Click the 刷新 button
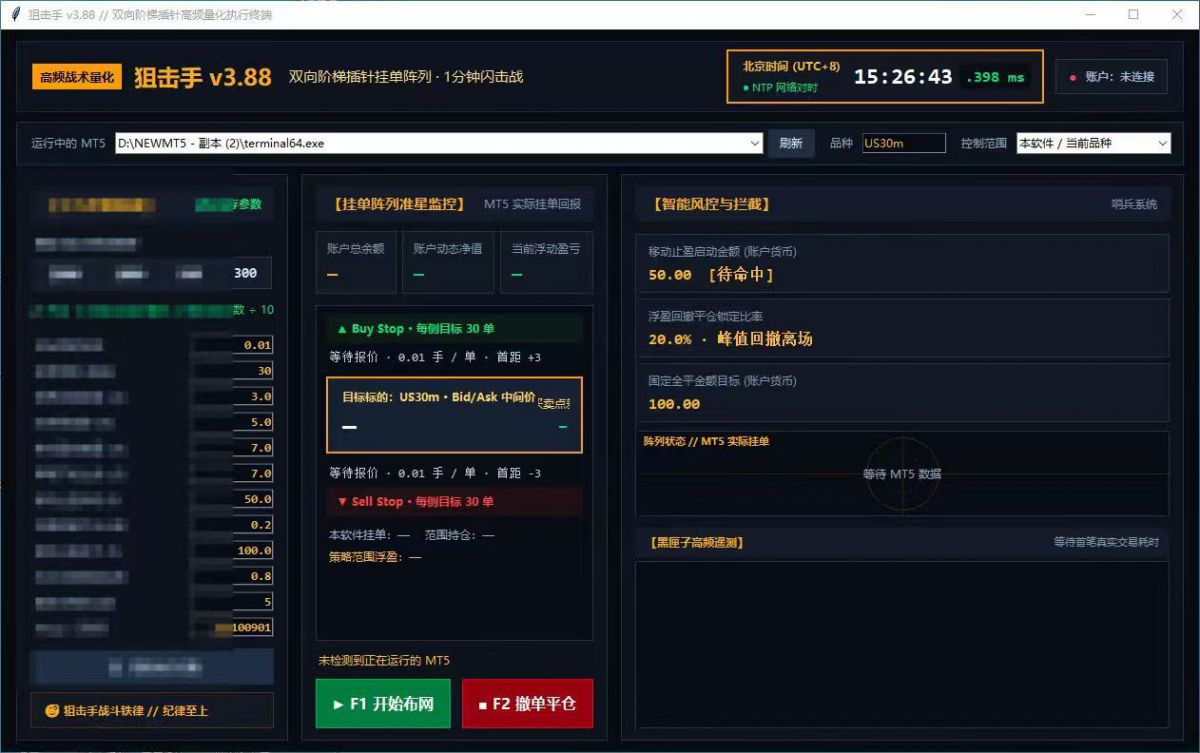This screenshot has height=753, width=1200. pyautogui.click(x=791, y=143)
